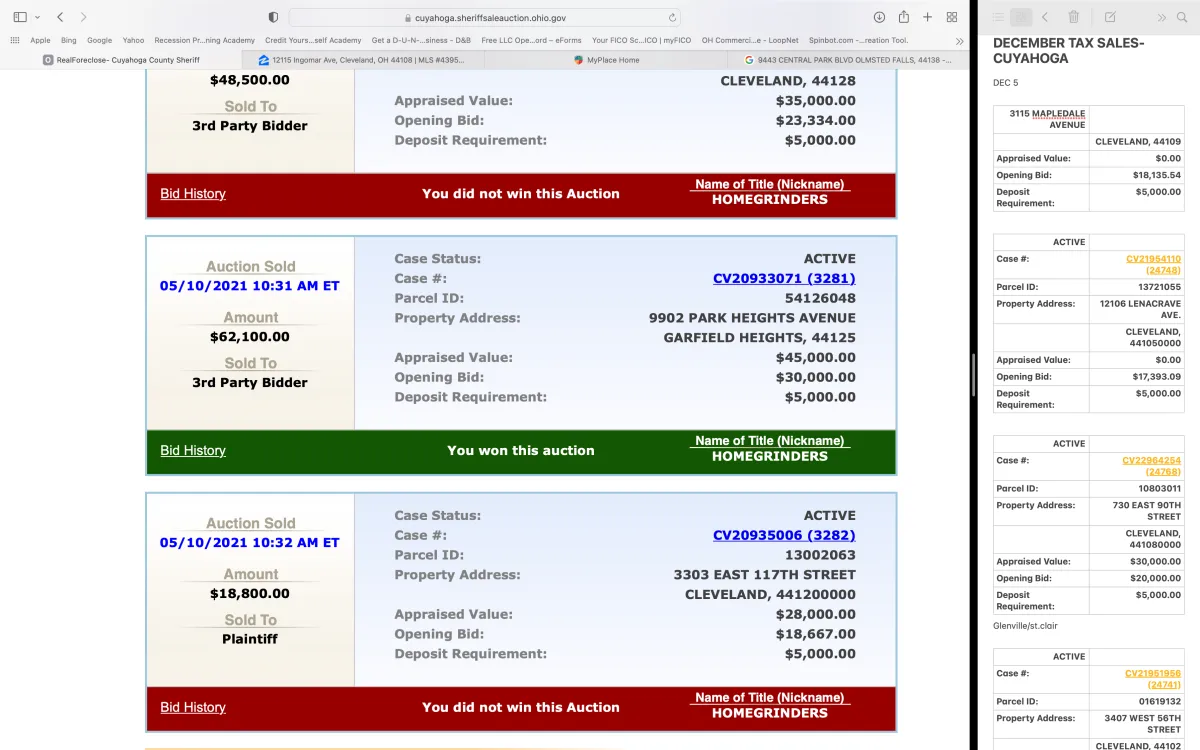This screenshot has height=750, width=1200.
Task: Switch to RealForeclose Cuyahoga County Sheriff tab
Action: (x=121, y=60)
